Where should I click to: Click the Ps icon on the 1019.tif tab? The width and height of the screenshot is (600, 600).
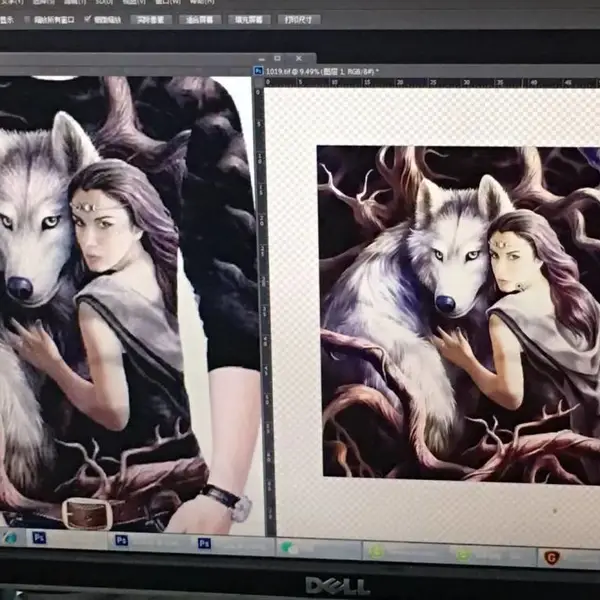pyautogui.click(x=259, y=71)
